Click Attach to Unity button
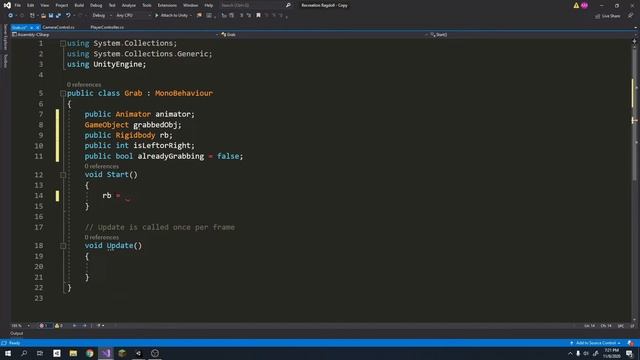The height and width of the screenshot is (360, 640). click(171, 16)
